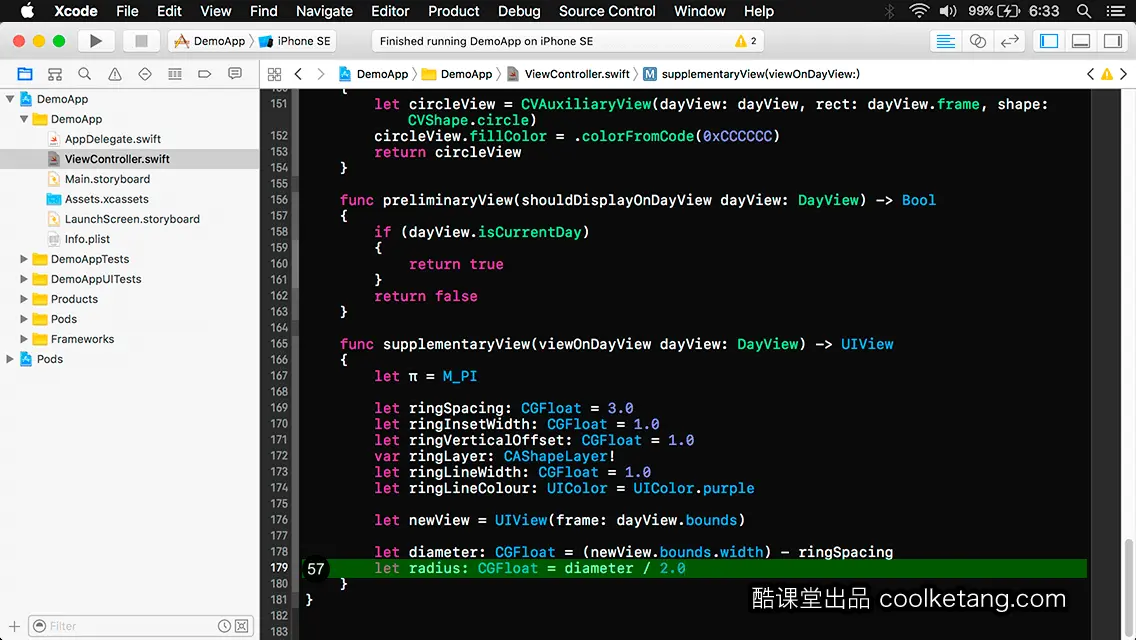Open the Apple menu
Viewport: 1136px width, 640px height.
pyautogui.click(x=27, y=11)
